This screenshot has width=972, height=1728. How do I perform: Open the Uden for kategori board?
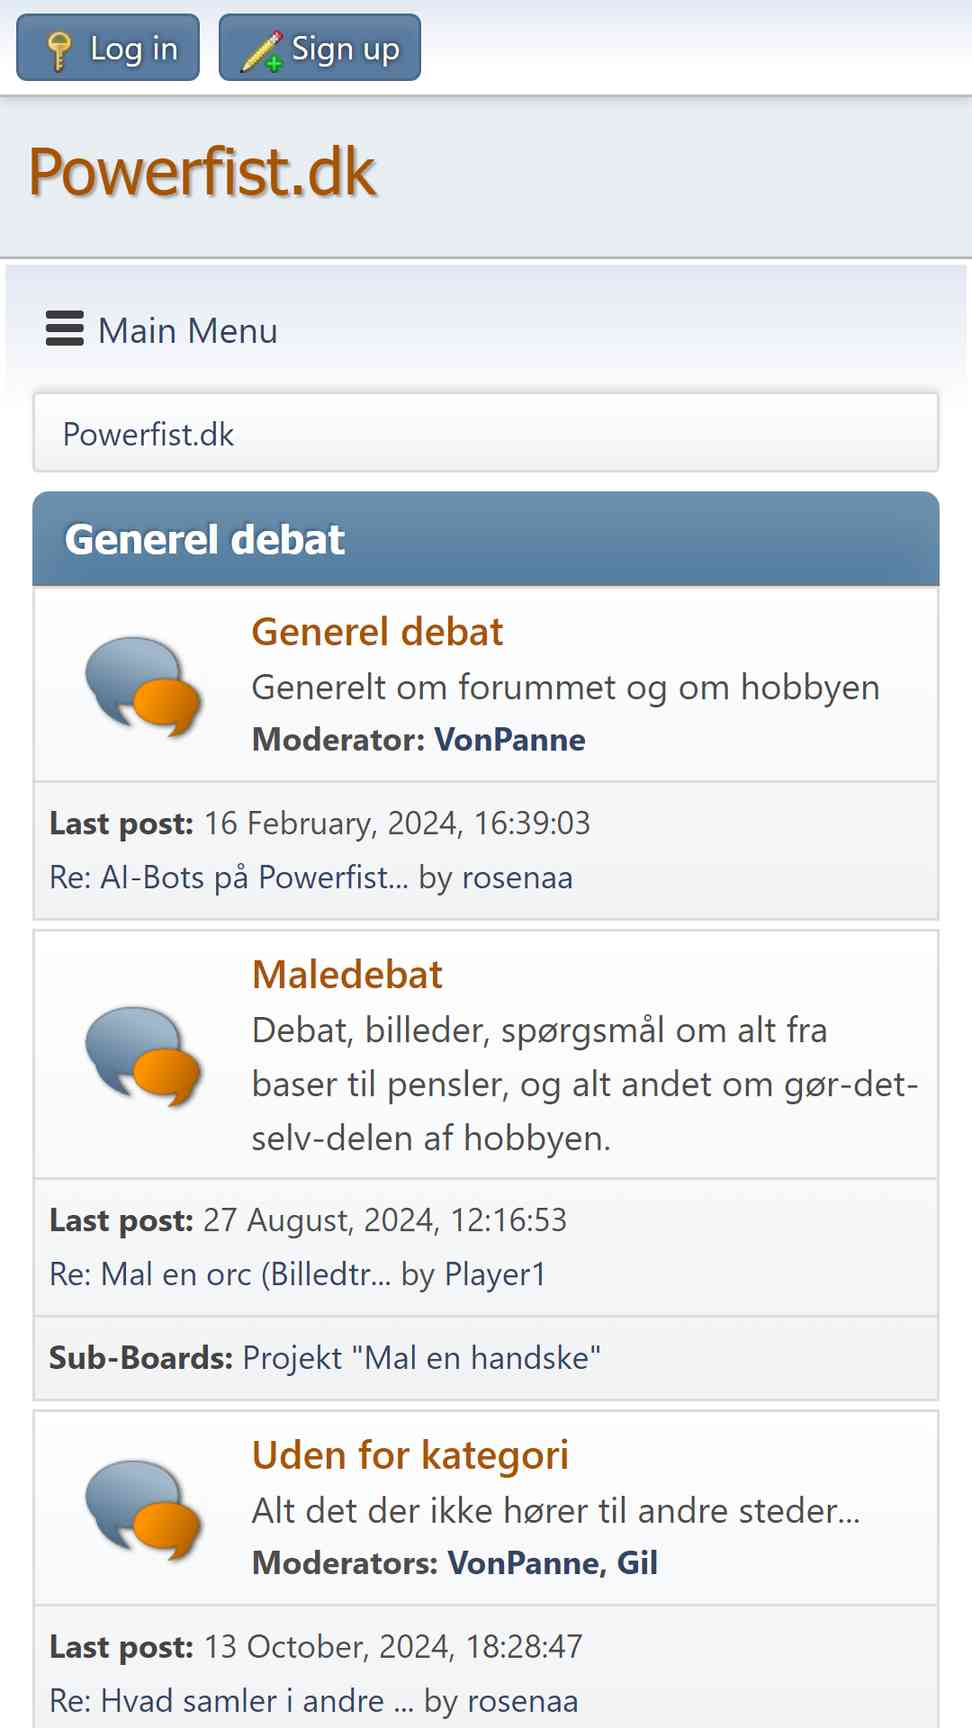(x=410, y=1456)
